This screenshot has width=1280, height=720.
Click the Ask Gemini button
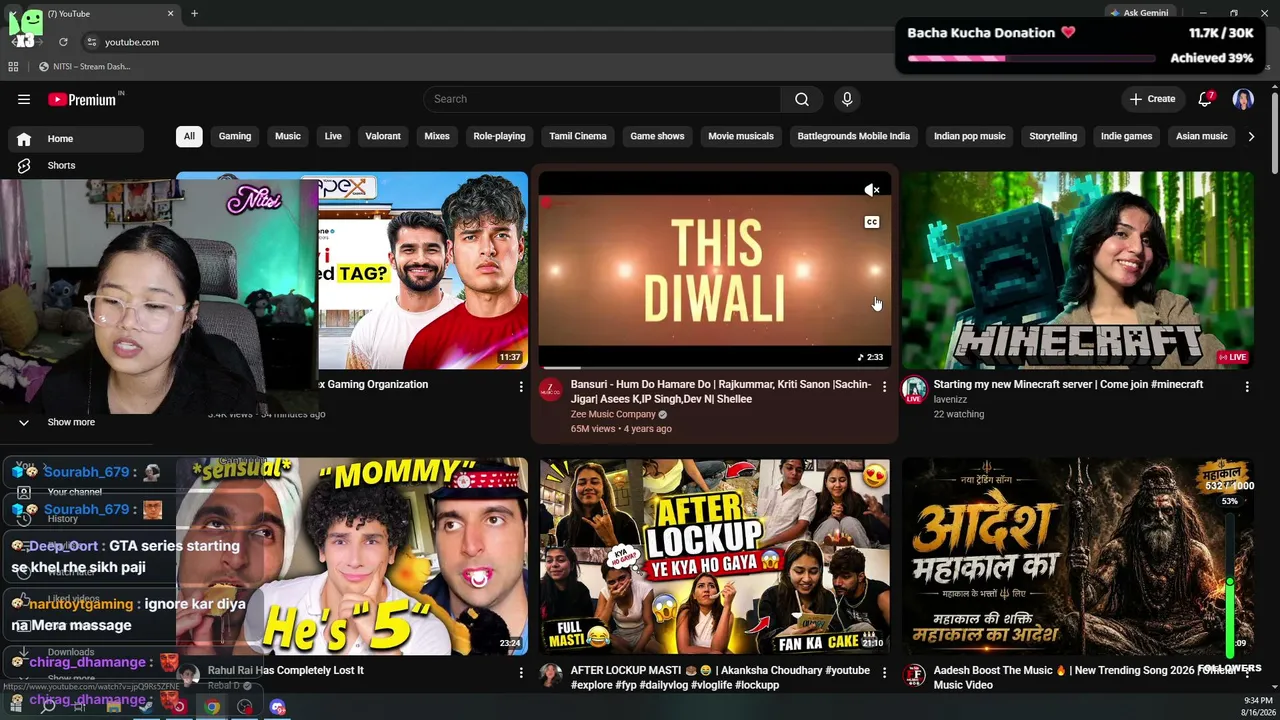[x=1138, y=13]
